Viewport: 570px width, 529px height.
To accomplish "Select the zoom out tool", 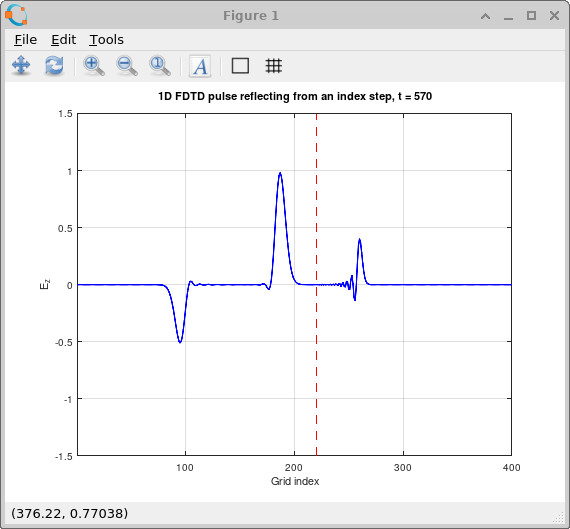I will [x=127, y=66].
